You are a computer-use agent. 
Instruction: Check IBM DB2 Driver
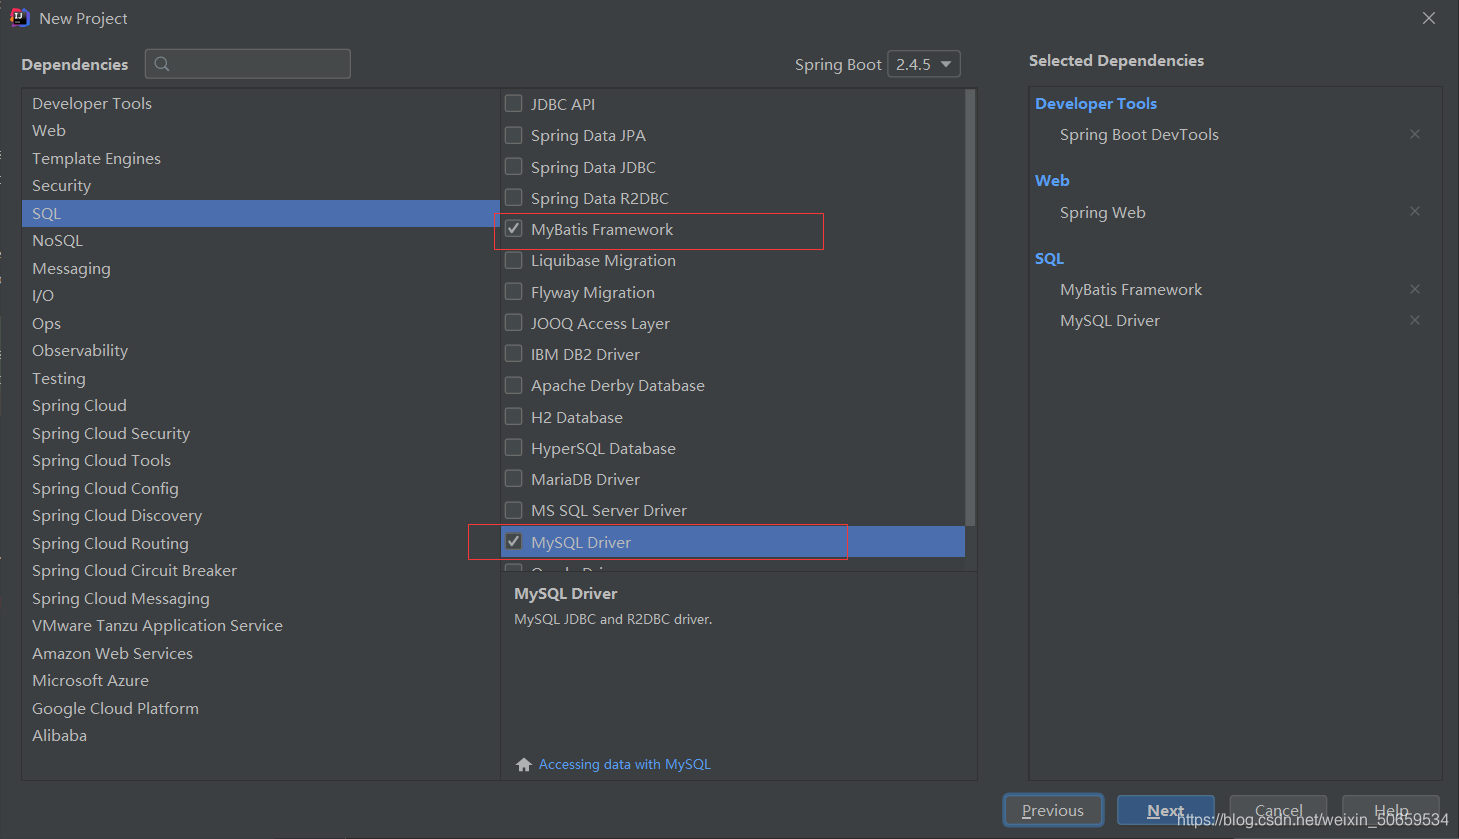[x=514, y=353]
